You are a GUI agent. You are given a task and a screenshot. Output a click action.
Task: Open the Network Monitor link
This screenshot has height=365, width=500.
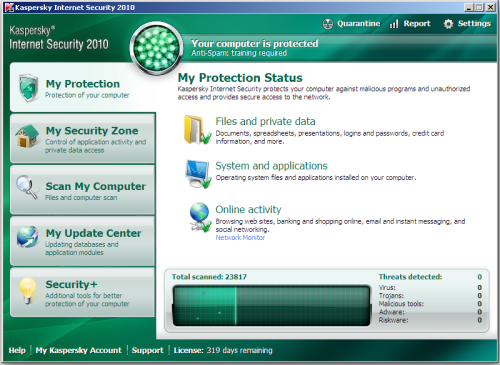click(x=240, y=238)
